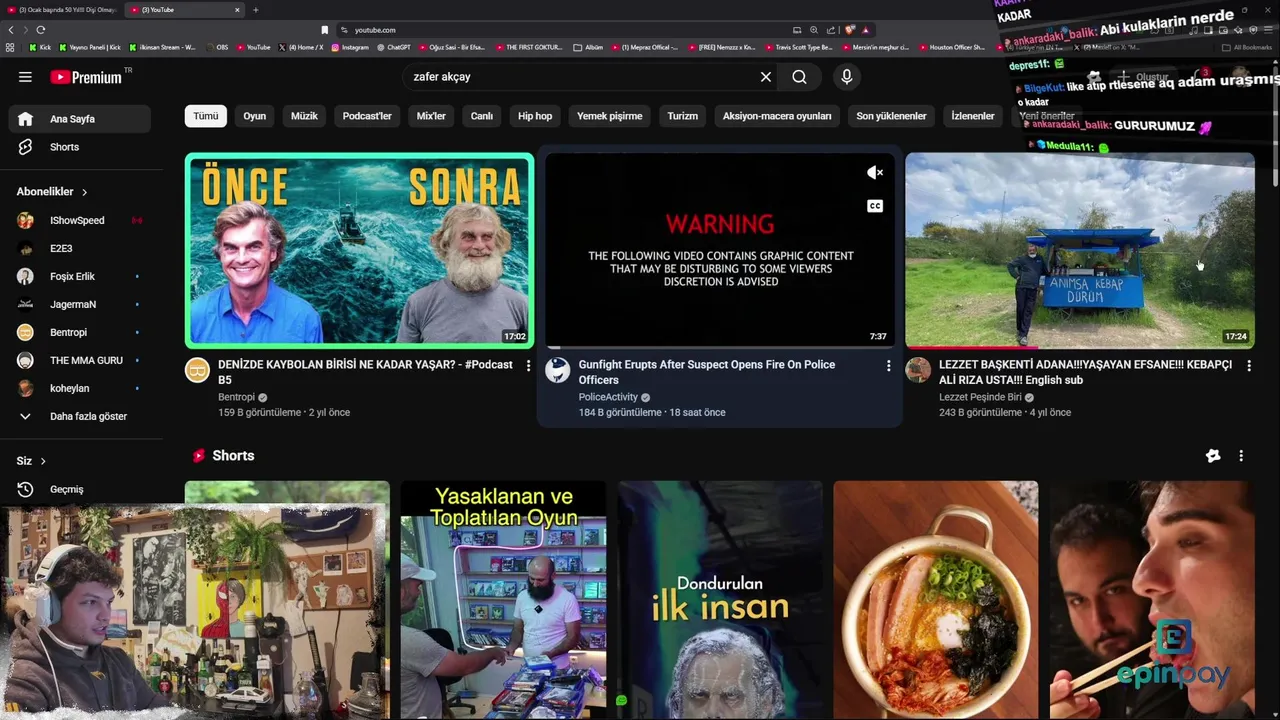Select the Canlı filter chip
This screenshot has height=720, width=1280.
pyautogui.click(x=482, y=116)
